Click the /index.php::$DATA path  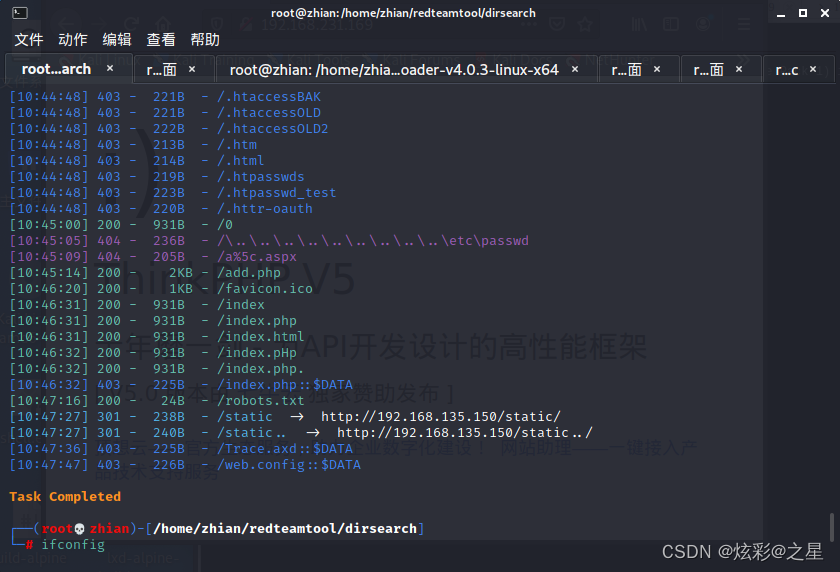(285, 385)
